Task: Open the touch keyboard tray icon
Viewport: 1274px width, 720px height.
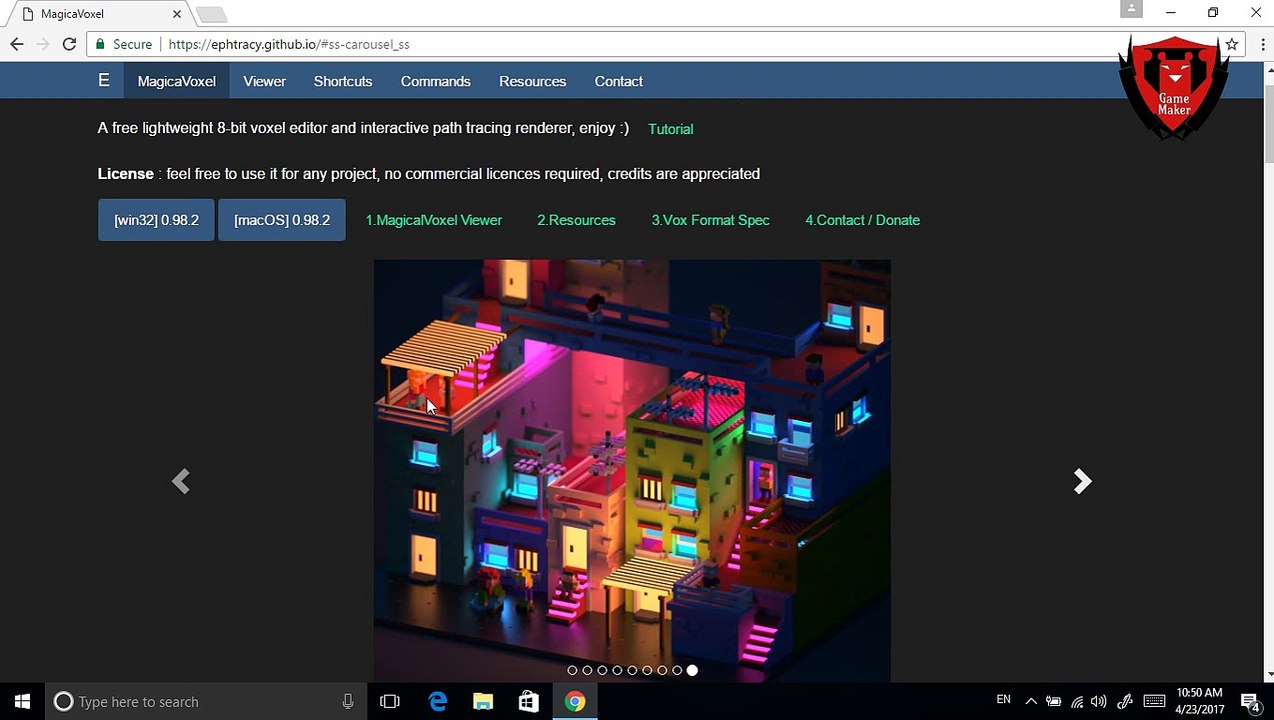Action: pyautogui.click(x=1154, y=701)
